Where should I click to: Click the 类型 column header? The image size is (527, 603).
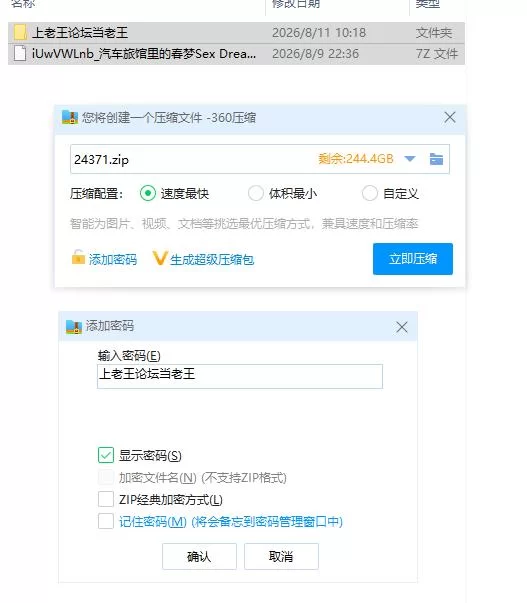tap(427, 4)
